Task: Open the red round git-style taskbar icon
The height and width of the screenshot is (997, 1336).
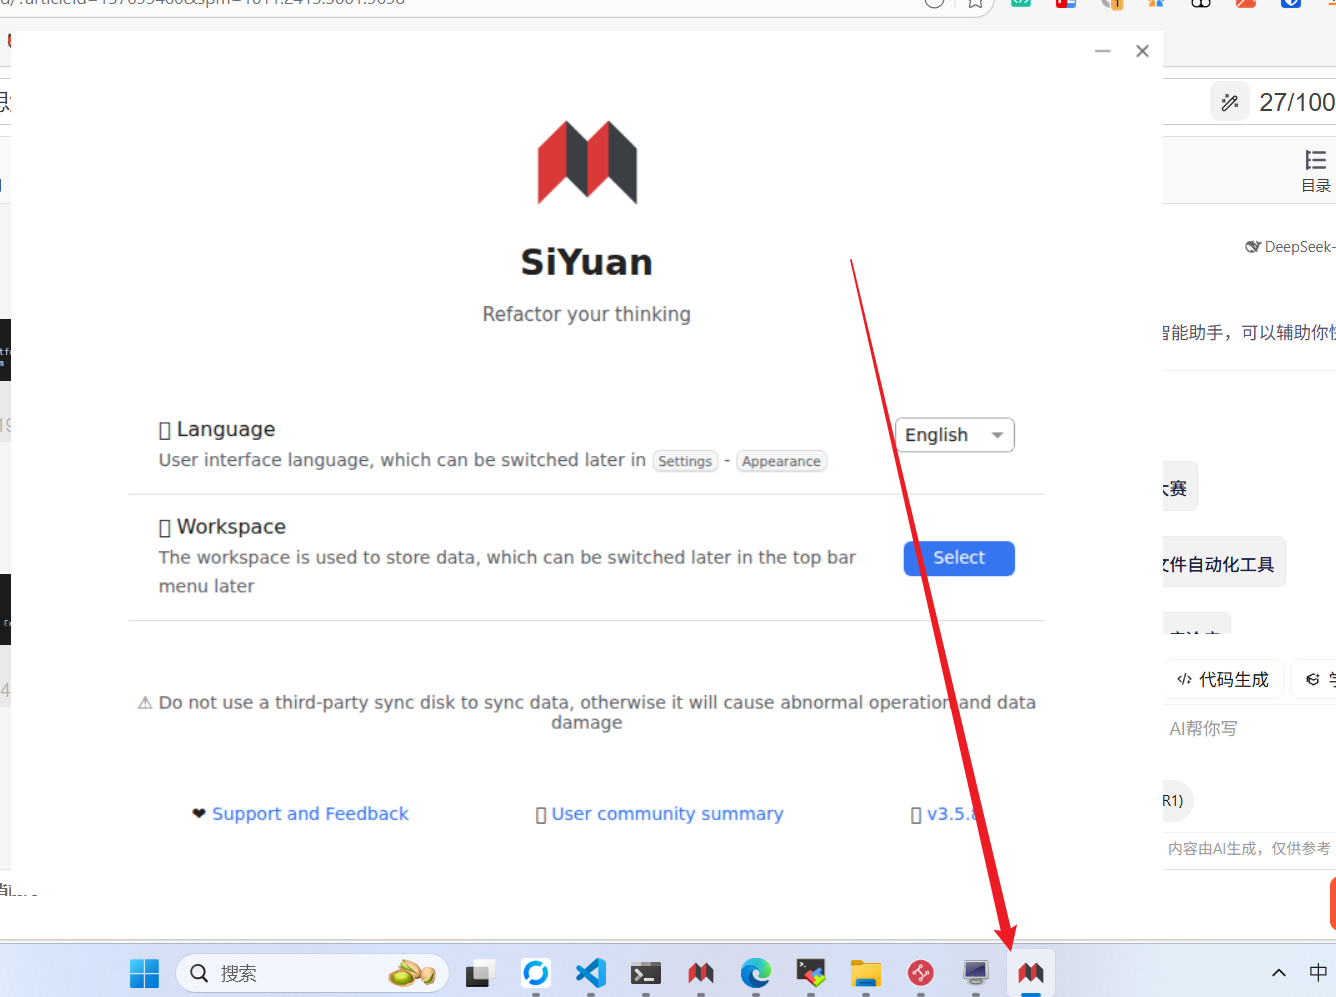Action: (x=921, y=973)
